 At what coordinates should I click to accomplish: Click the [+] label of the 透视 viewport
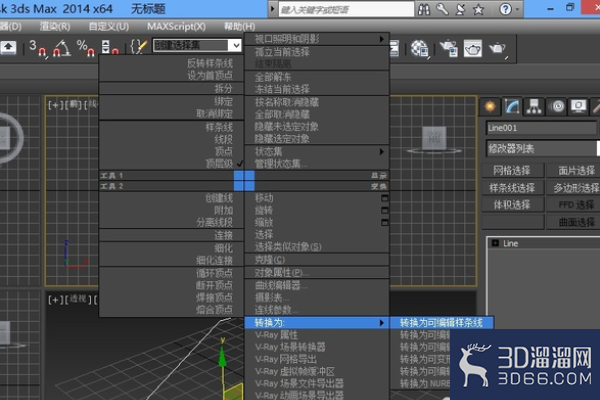[54, 300]
